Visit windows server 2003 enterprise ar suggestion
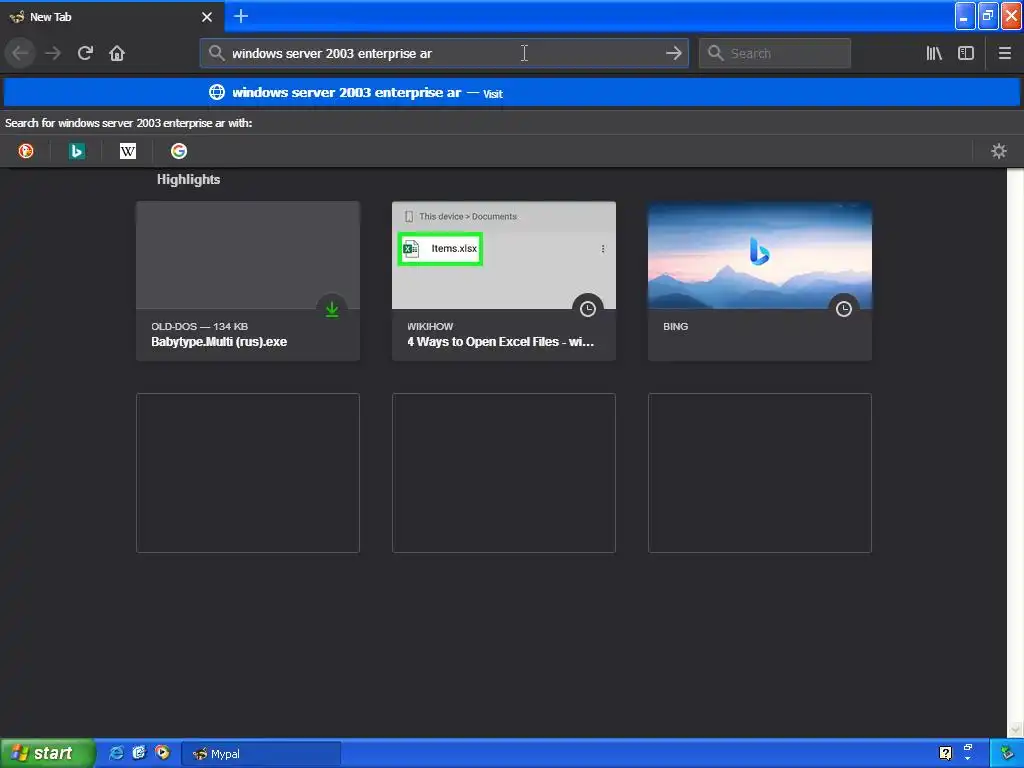Image resolution: width=1024 pixels, height=768 pixels. click(x=512, y=93)
